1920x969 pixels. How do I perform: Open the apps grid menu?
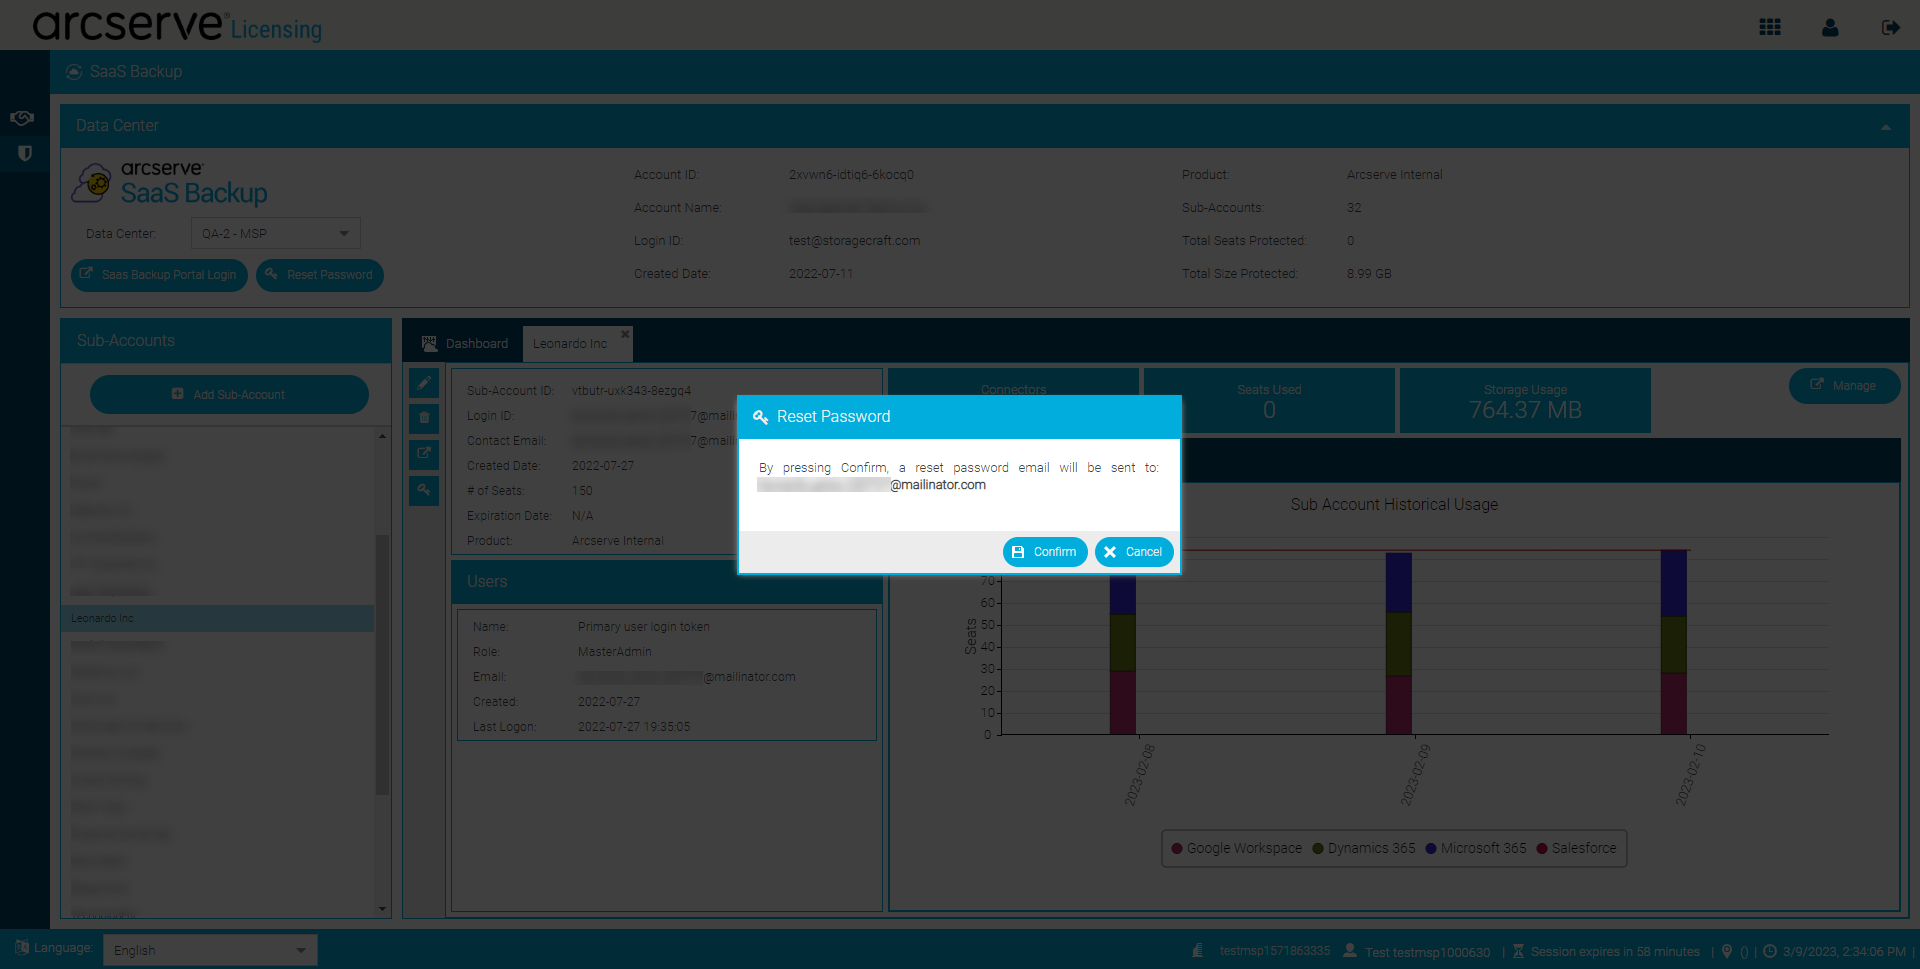point(1770,27)
